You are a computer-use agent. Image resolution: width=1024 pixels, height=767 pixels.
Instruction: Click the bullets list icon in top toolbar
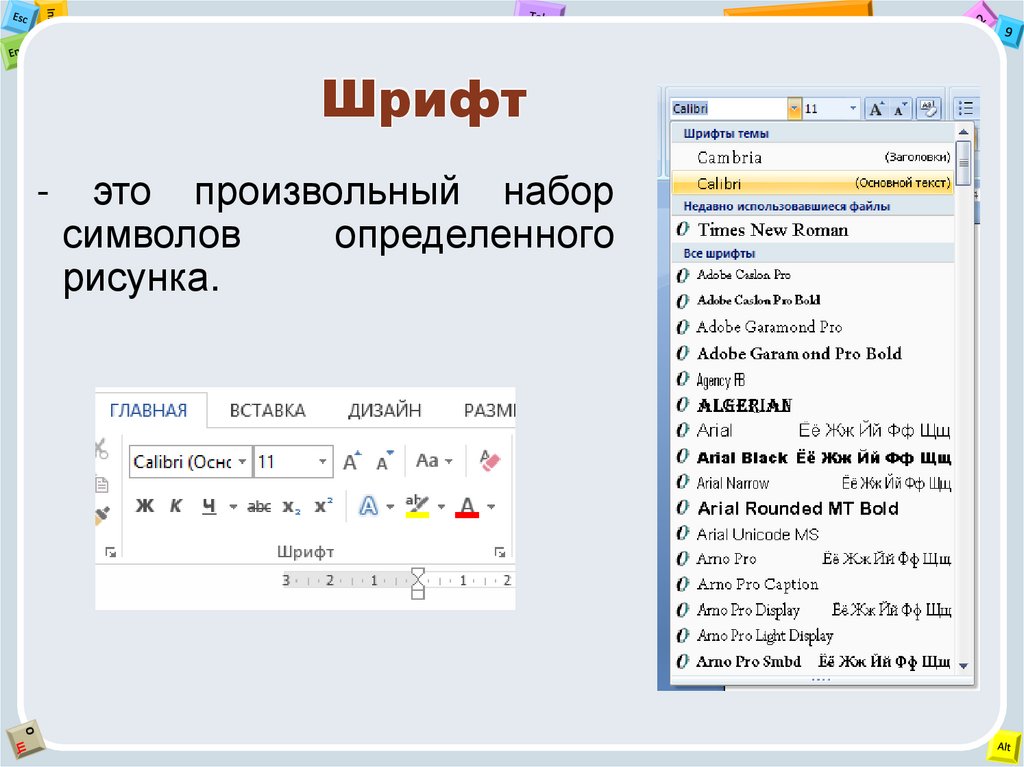pos(964,108)
